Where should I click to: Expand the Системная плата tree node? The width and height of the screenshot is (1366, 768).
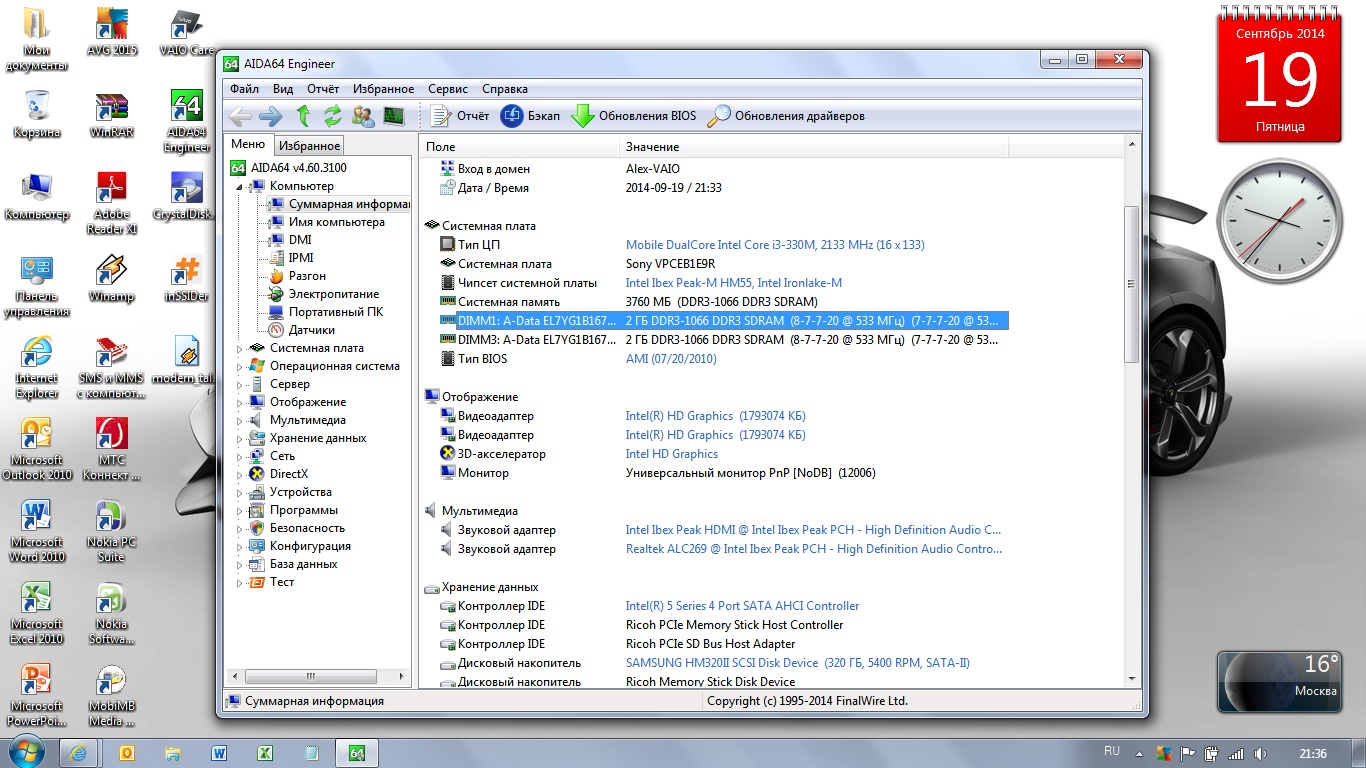tap(240, 349)
